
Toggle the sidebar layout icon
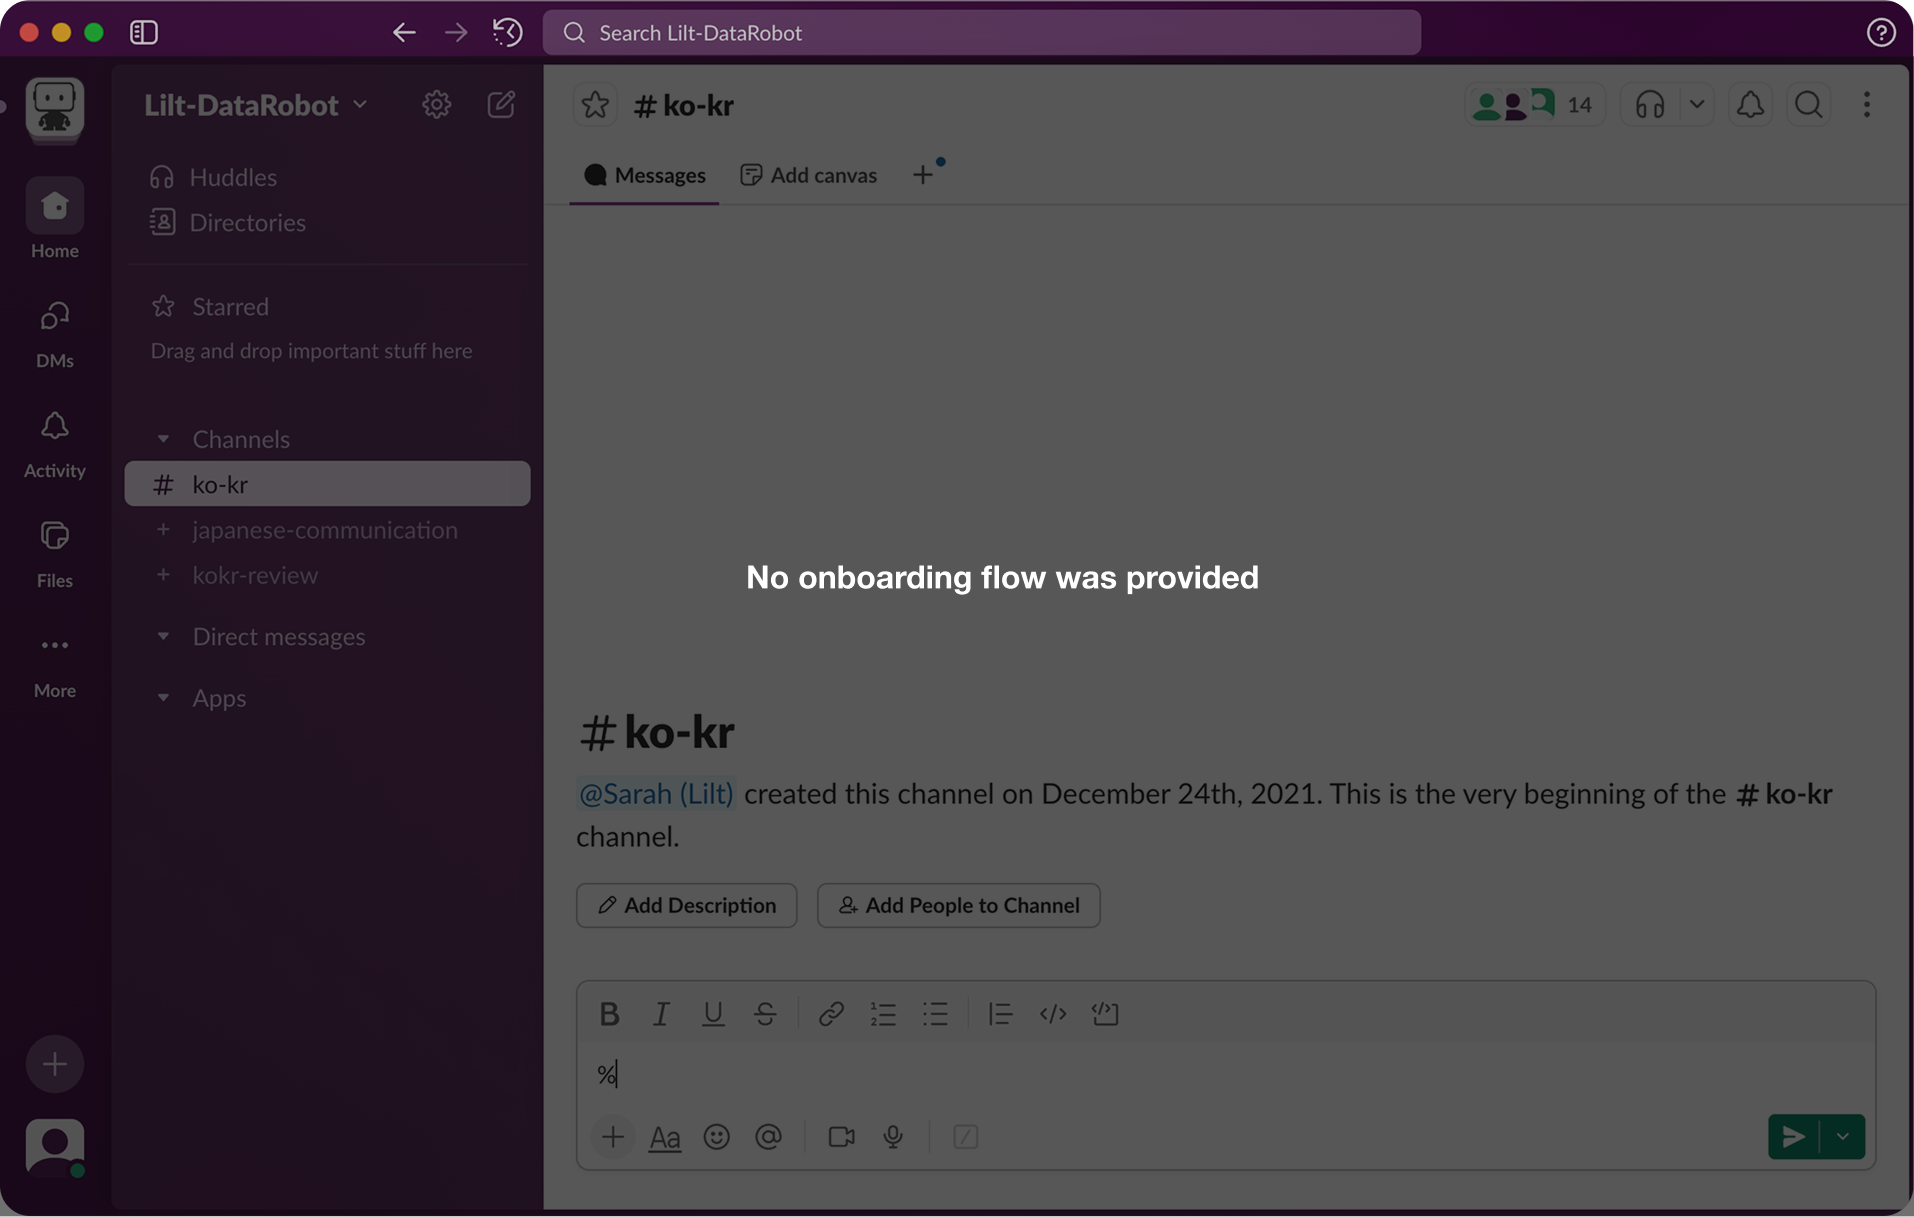pos(144,32)
